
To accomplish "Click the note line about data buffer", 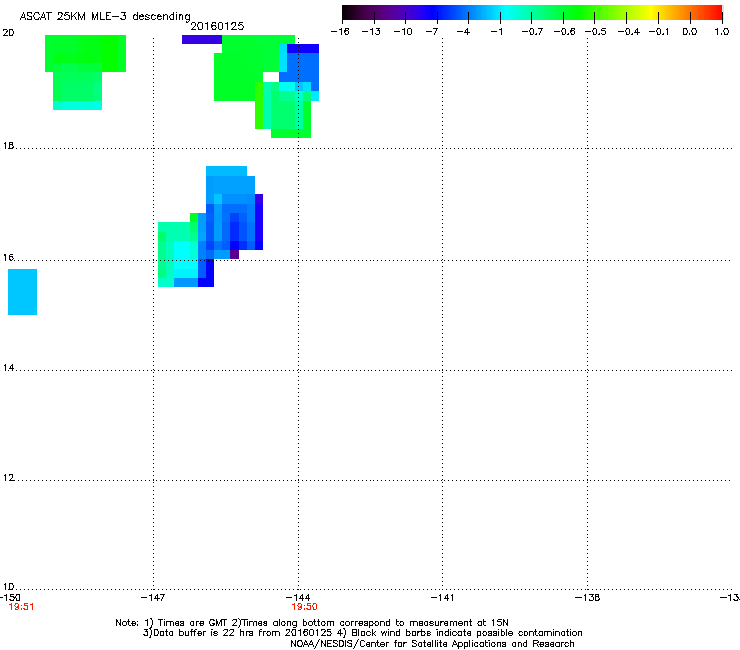I will tap(362, 633).
